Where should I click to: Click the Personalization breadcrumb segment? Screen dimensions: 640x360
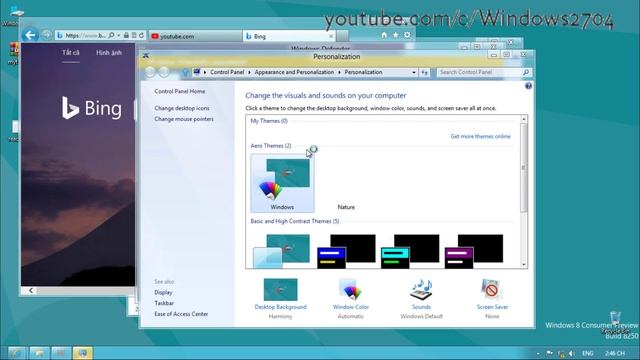coord(363,72)
